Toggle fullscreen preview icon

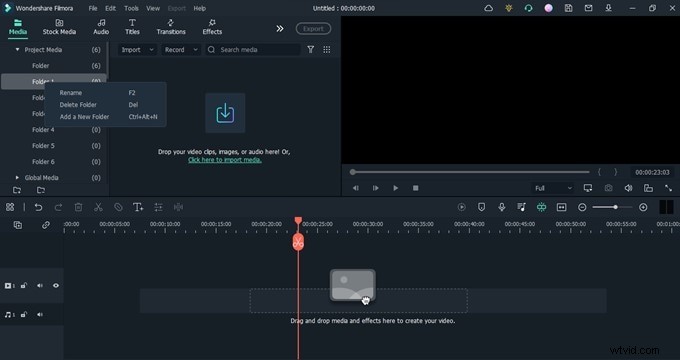668,188
